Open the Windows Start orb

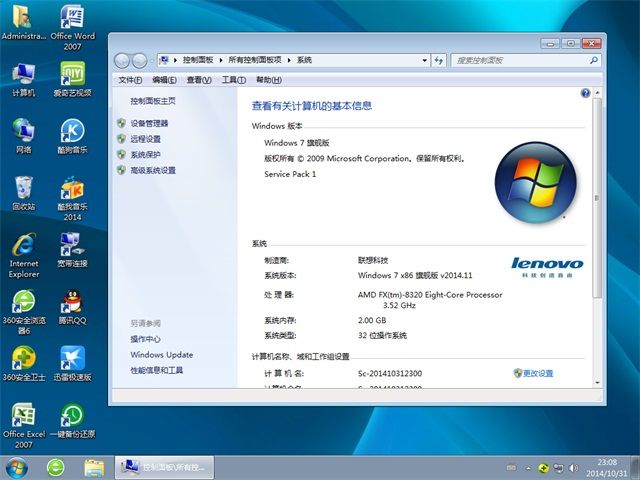click(x=17, y=467)
